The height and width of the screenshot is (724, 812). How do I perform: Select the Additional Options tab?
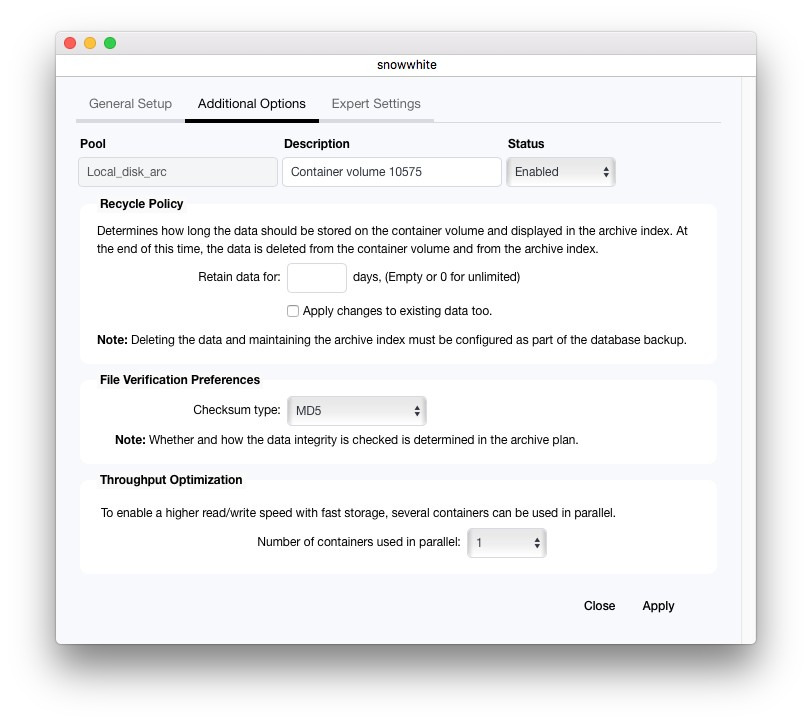pyautogui.click(x=252, y=104)
